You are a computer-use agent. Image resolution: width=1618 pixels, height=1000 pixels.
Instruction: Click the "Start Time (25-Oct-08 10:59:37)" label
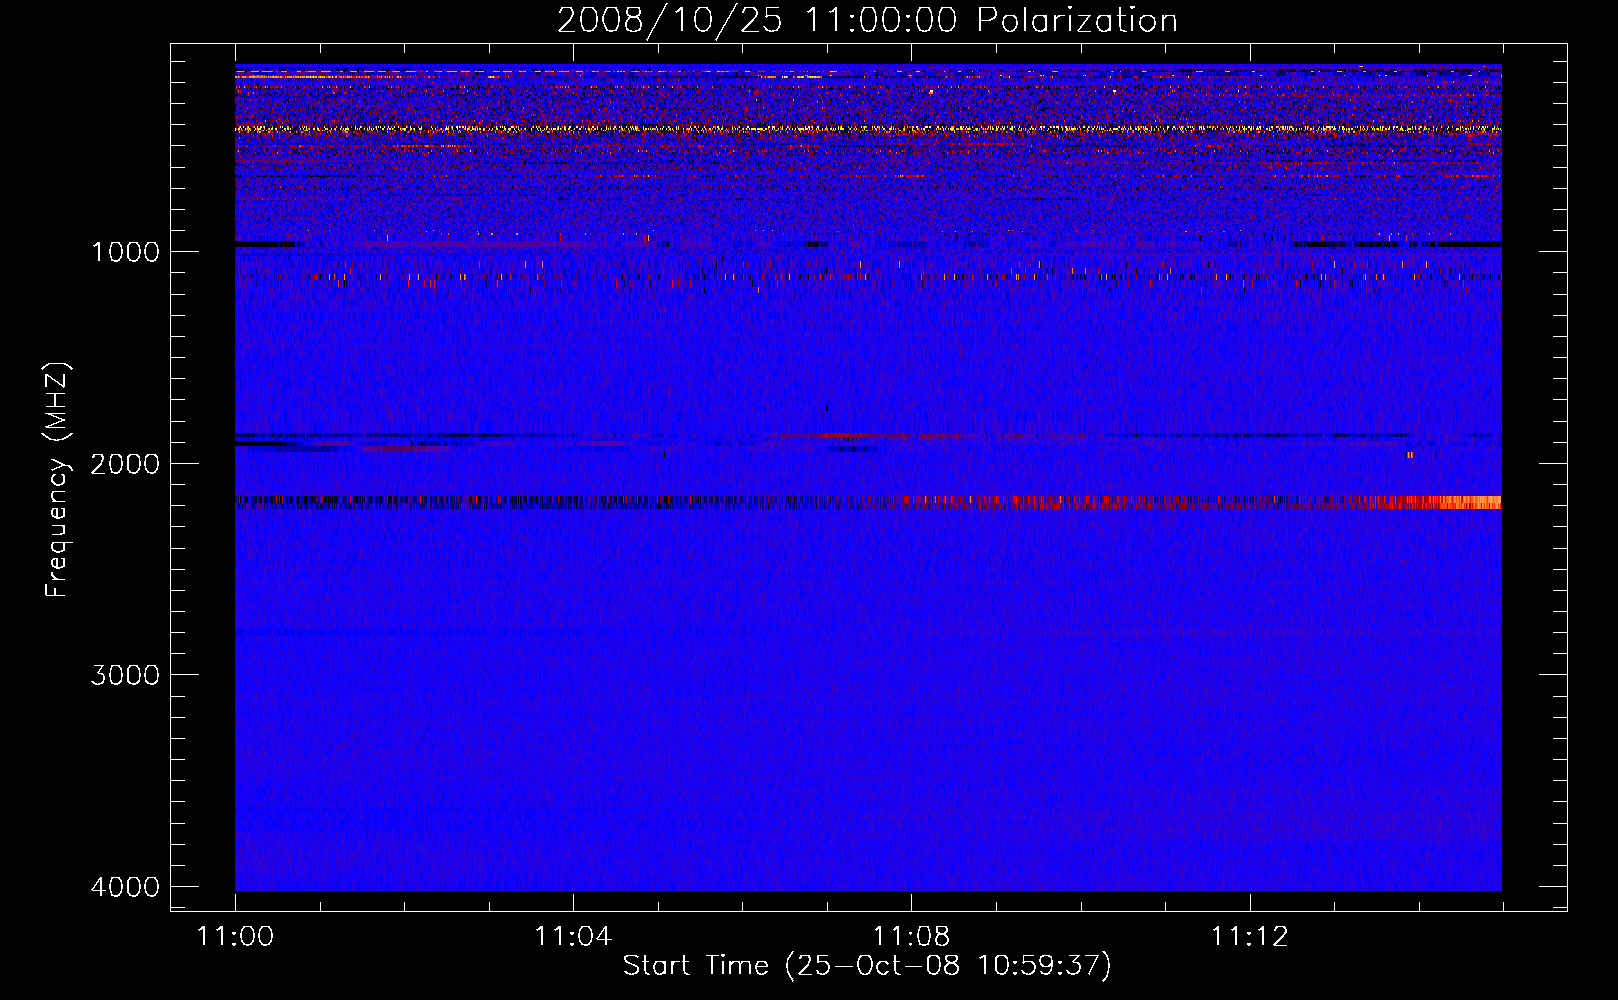coord(867,966)
